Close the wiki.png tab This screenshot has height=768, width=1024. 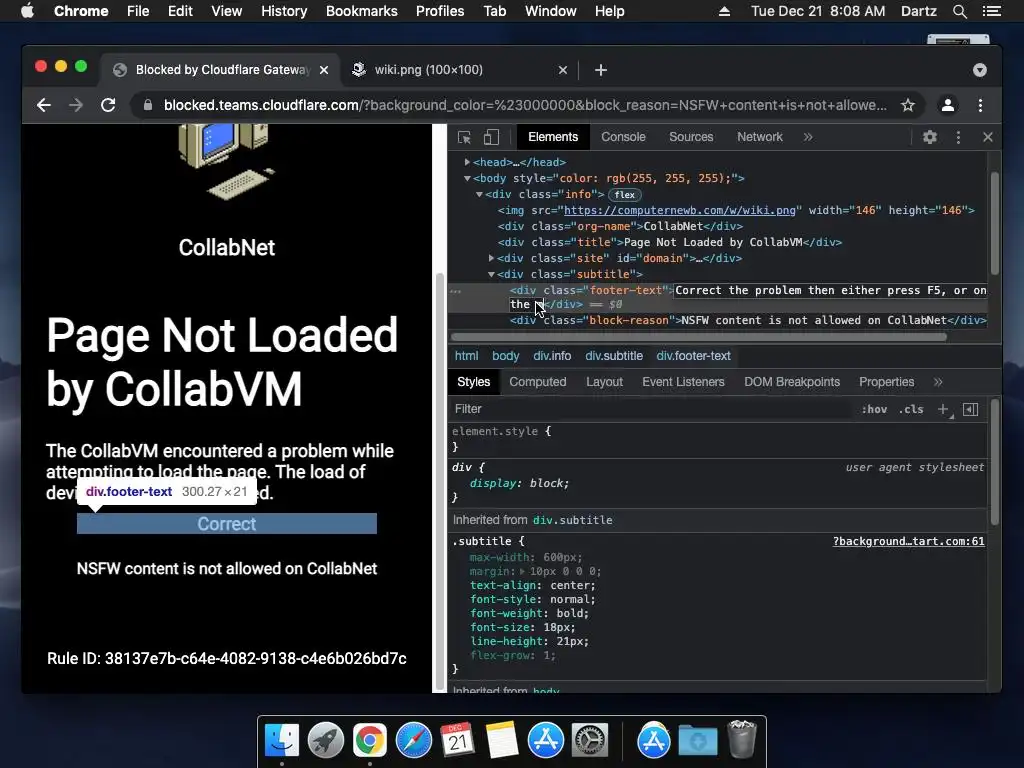(x=563, y=70)
